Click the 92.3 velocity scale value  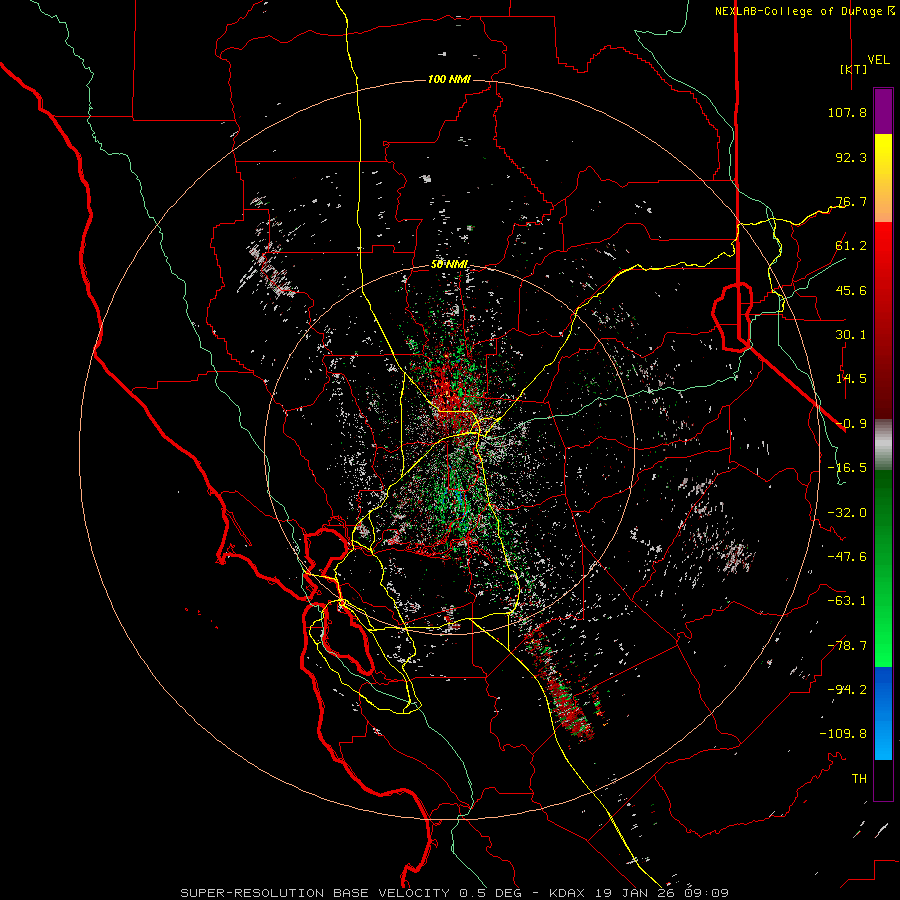pos(851,157)
